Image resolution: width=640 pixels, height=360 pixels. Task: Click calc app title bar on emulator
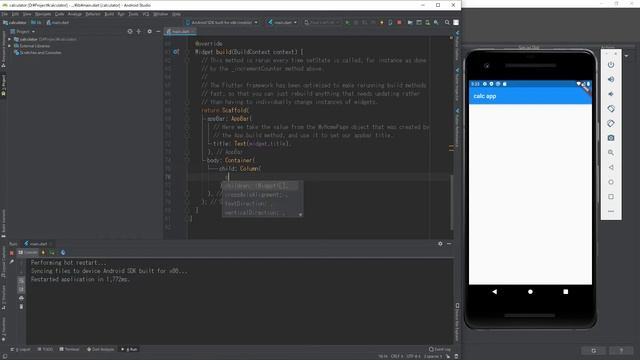(530, 96)
